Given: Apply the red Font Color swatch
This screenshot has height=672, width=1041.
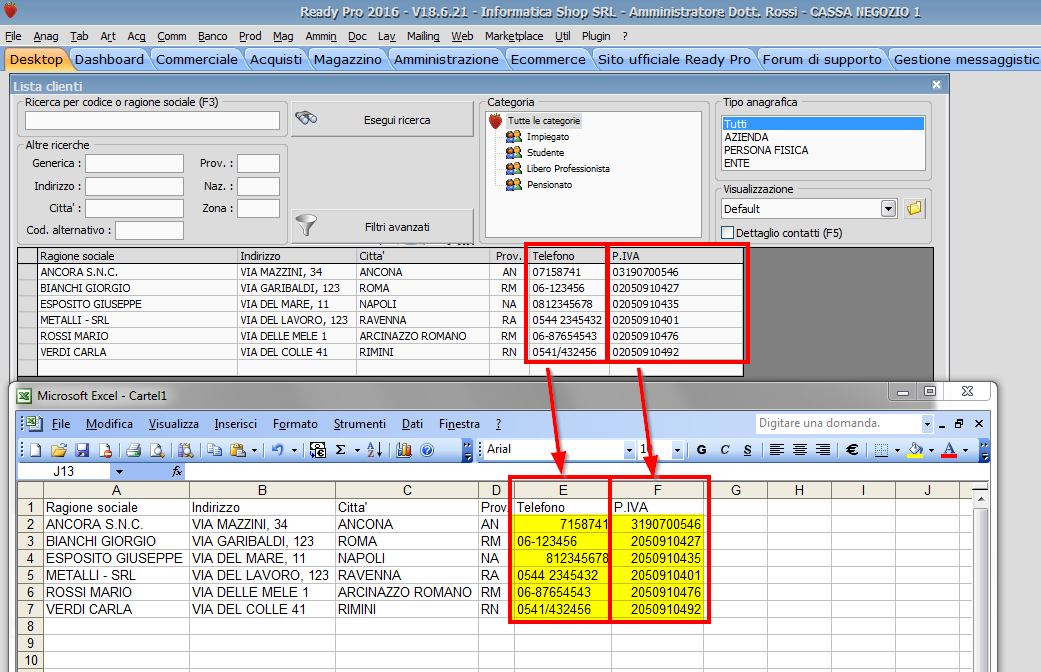Looking at the screenshot, I should tap(949, 450).
